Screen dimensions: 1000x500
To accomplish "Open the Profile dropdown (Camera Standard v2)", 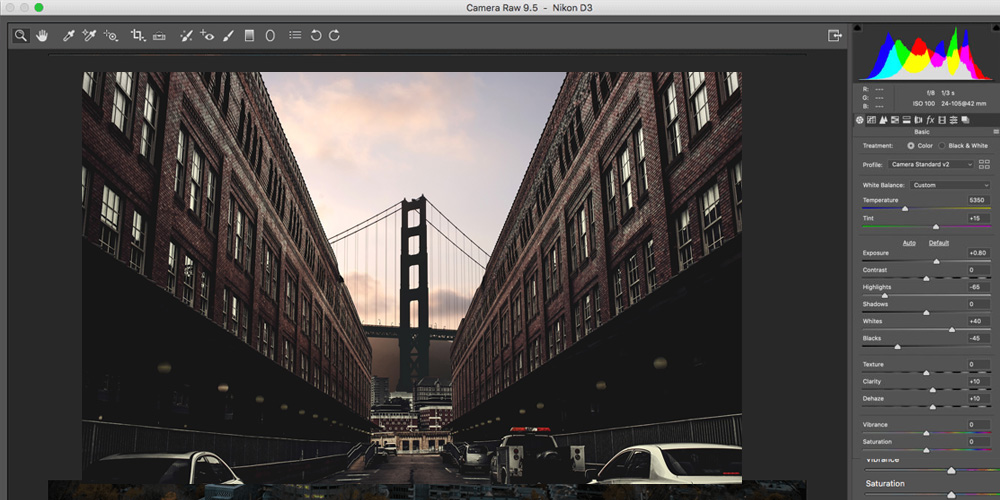I will (931, 165).
